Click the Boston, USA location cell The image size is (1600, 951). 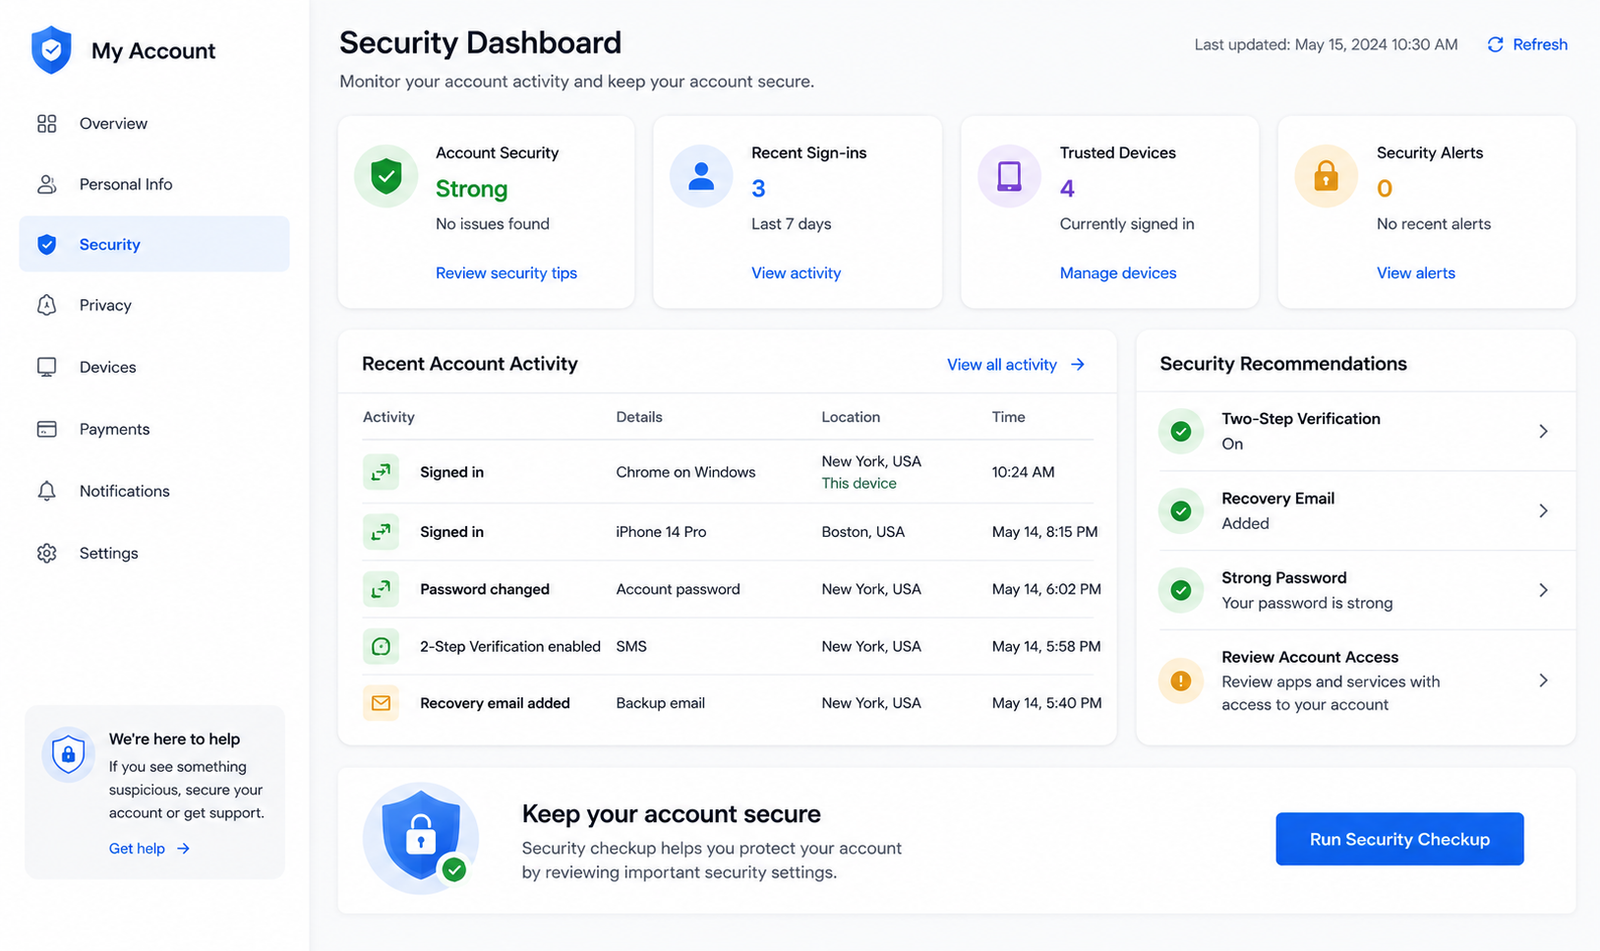click(x=863, y=532)
